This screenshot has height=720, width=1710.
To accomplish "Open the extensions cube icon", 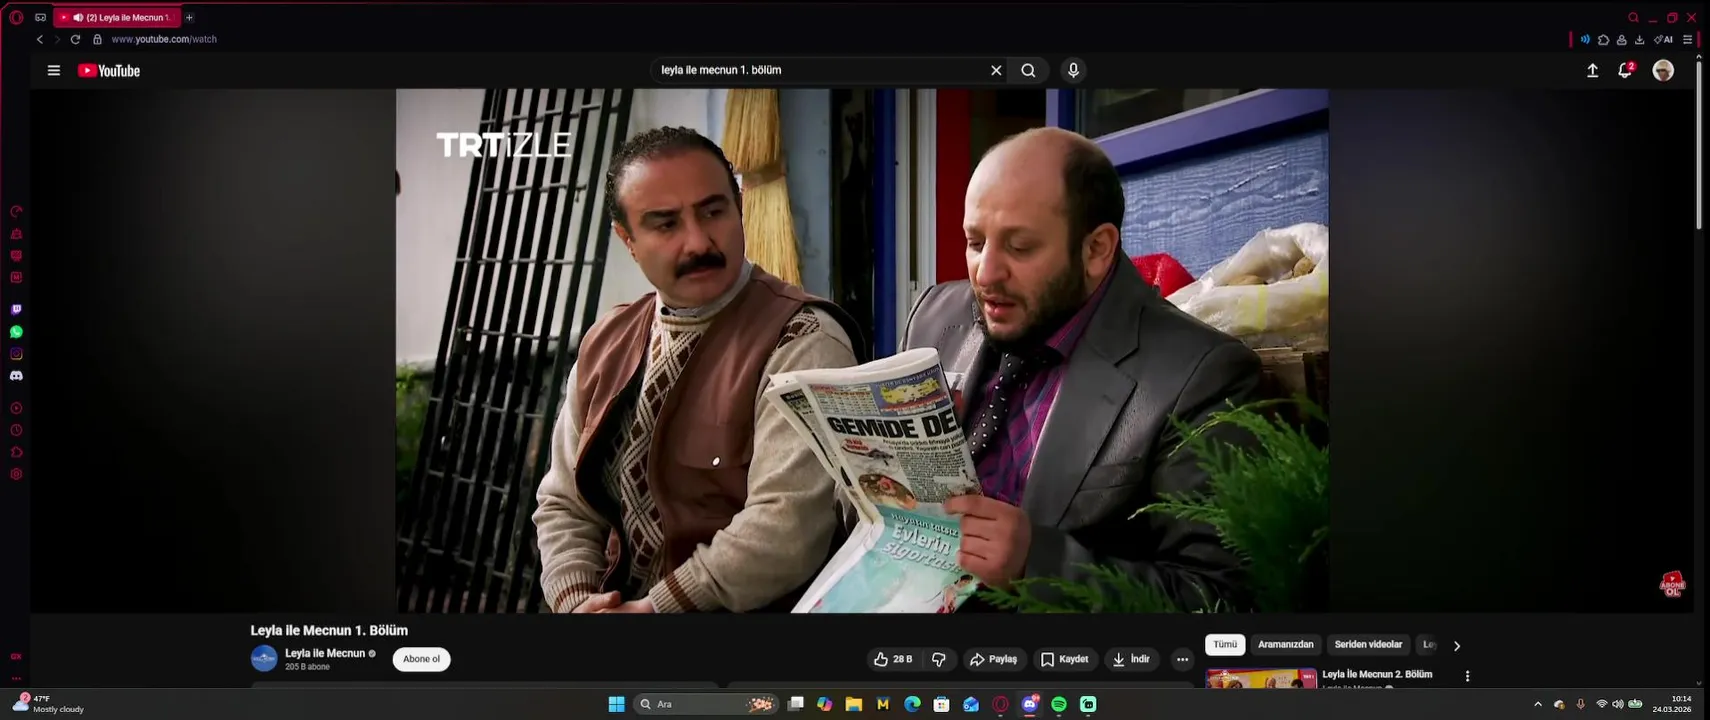I will 1603,39.
